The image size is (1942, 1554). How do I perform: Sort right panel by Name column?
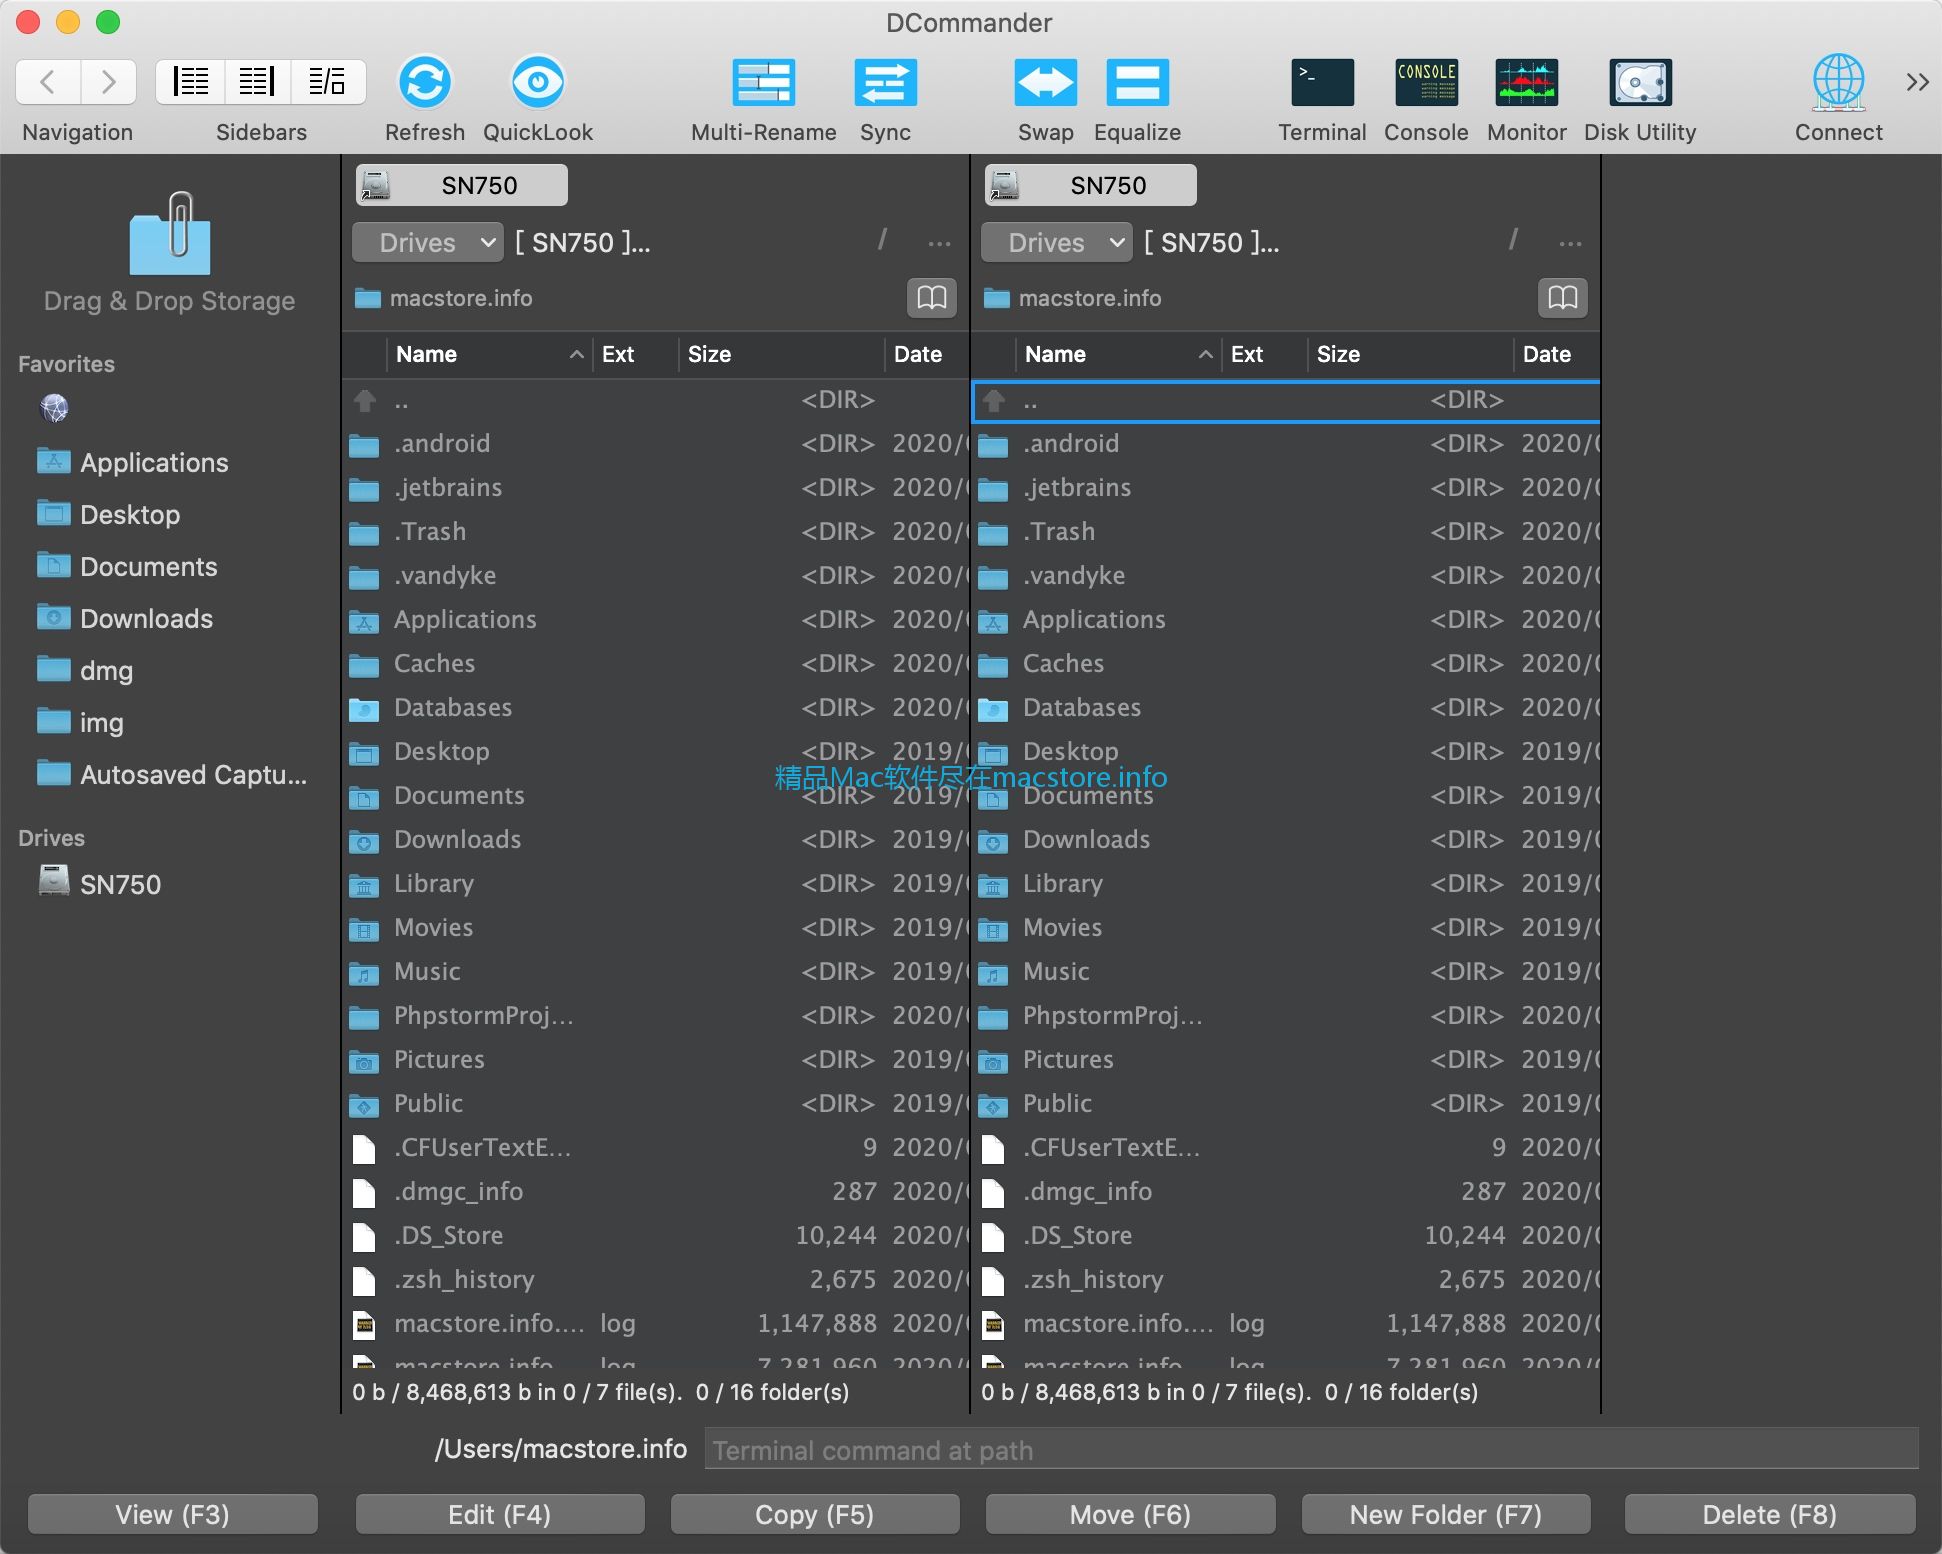1117,354
